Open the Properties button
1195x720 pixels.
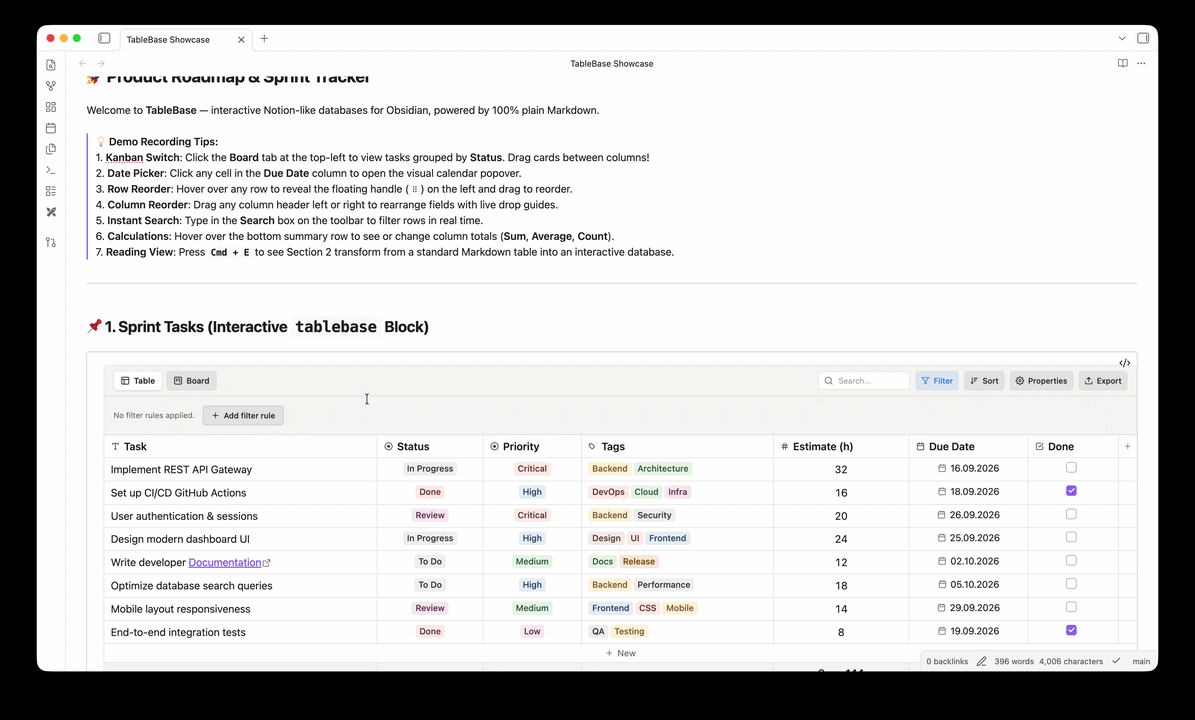pyautogui.click(x=1041, y=381)
